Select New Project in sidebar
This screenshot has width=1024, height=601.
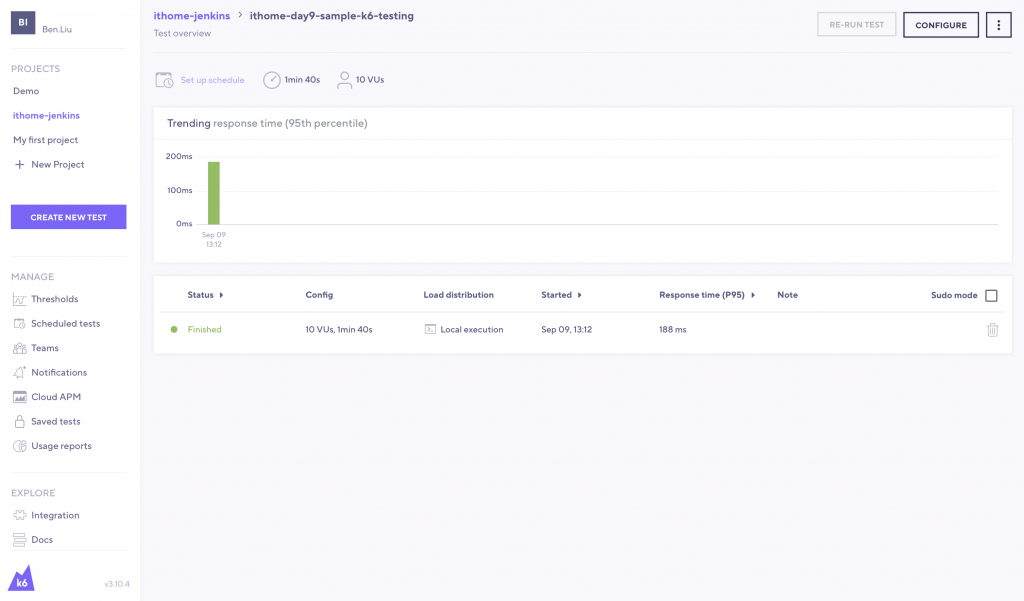[x=57, y=165]
